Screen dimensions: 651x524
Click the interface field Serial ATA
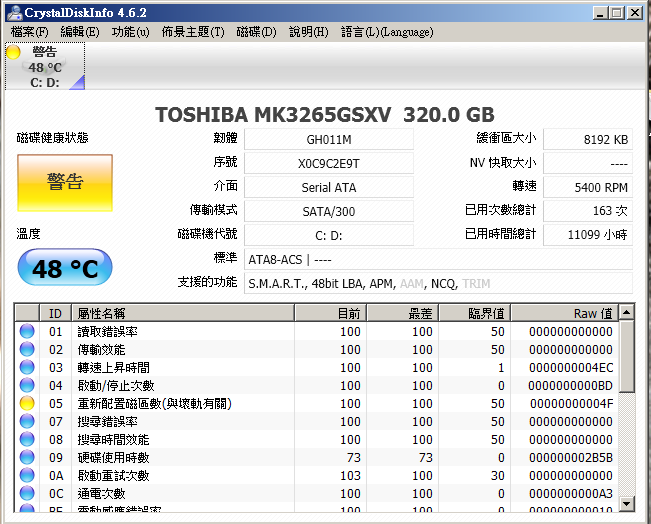(x=329, y=187)
